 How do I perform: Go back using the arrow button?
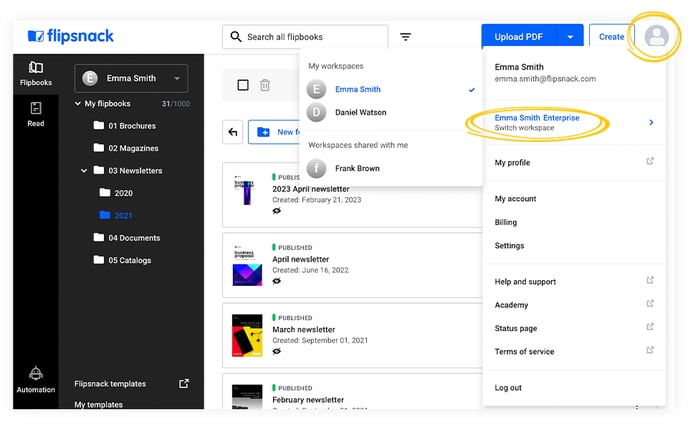coord(233,132)
